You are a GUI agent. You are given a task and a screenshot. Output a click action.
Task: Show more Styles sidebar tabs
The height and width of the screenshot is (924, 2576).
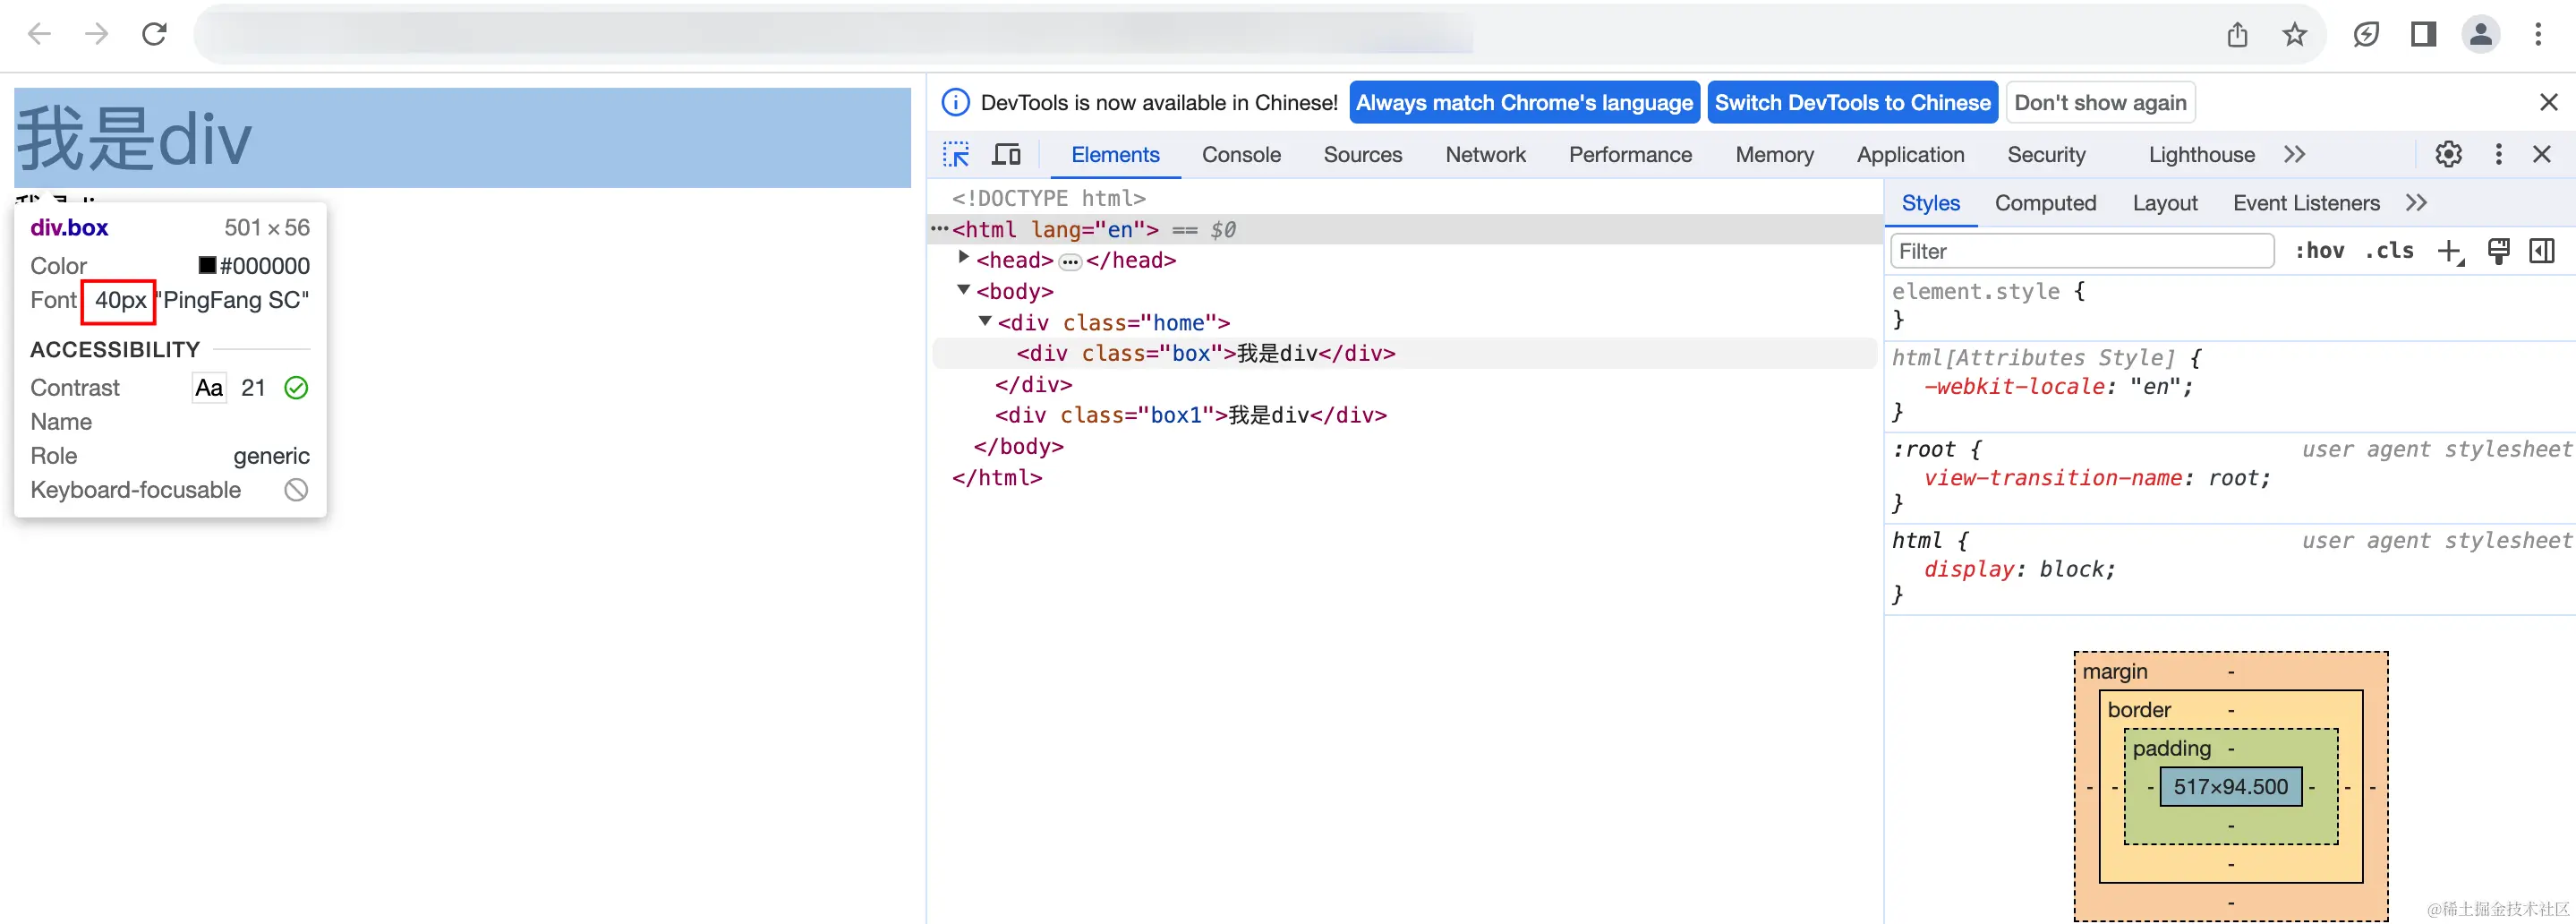coord(2417,203)
